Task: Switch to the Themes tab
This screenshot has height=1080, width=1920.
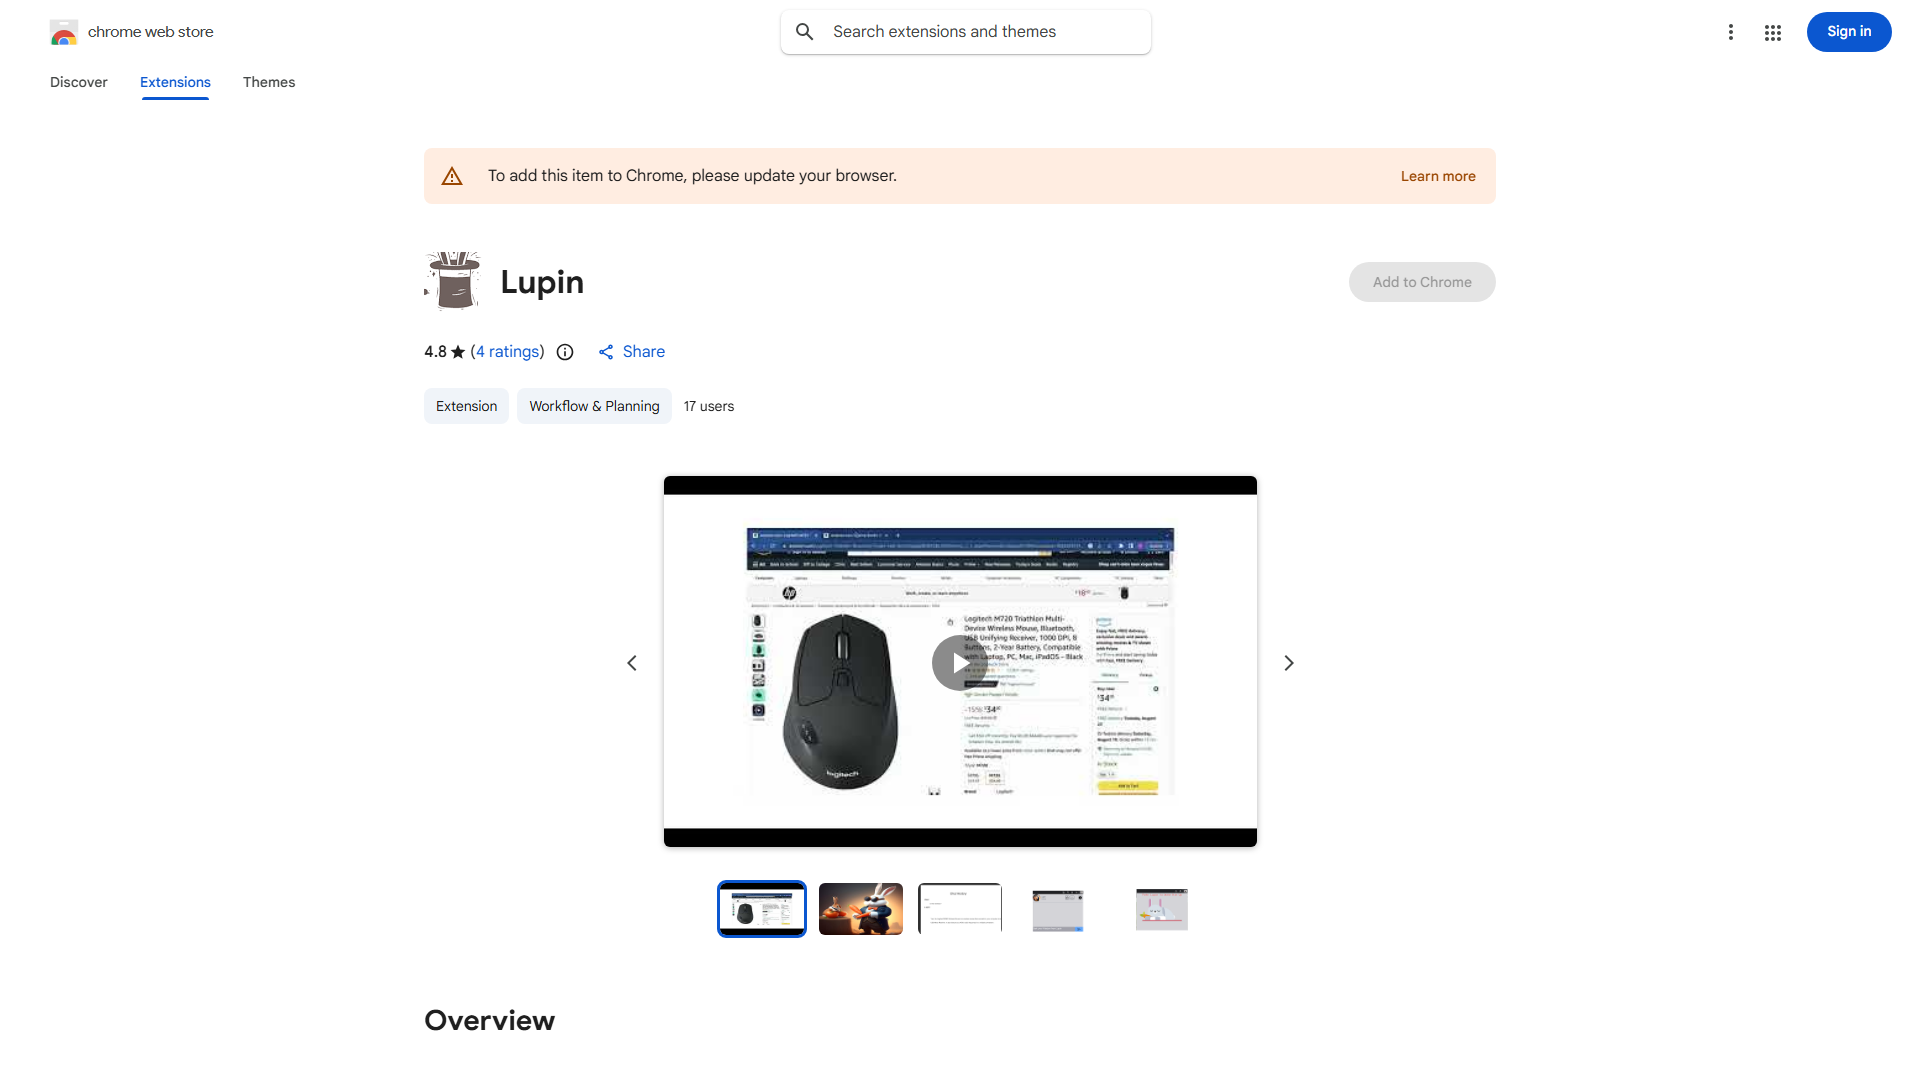Action: pyautogui.click(x=269, y=82)
